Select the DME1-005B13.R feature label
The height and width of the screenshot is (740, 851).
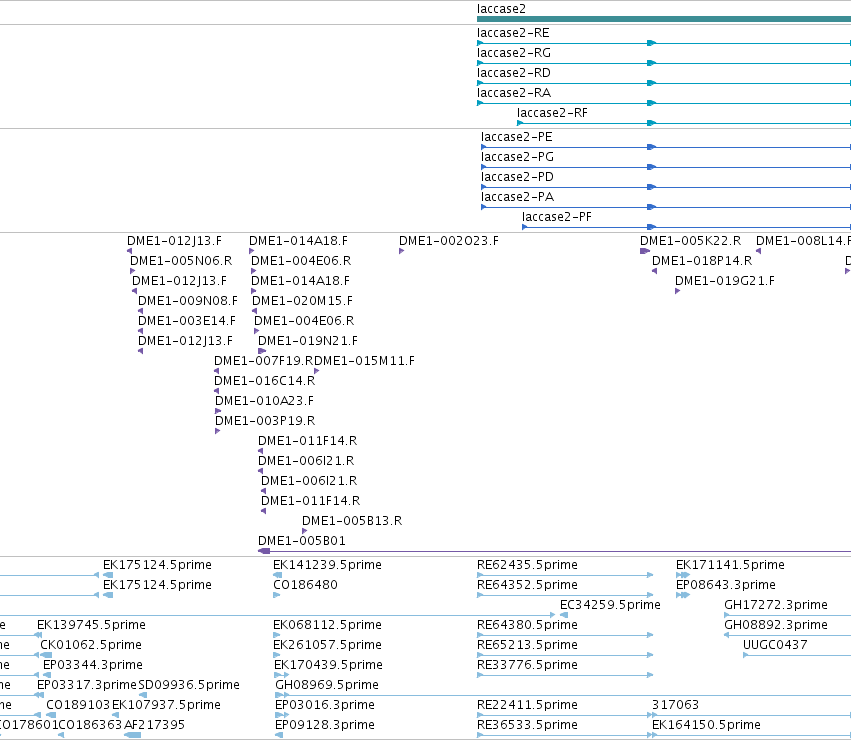click(352, 521)
